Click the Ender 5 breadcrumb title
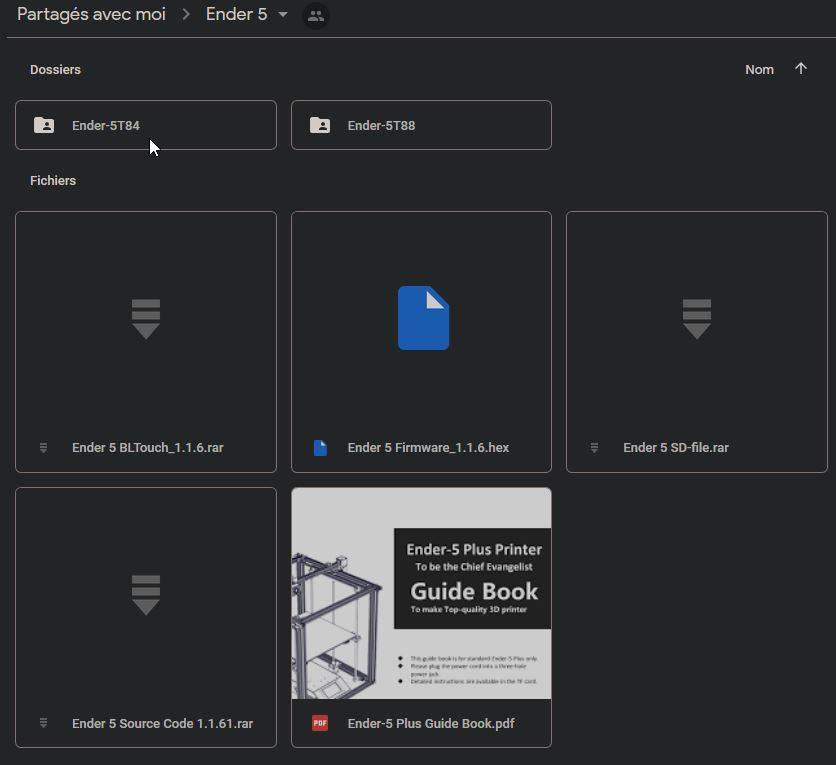836x765 pixels. (237, 14)
